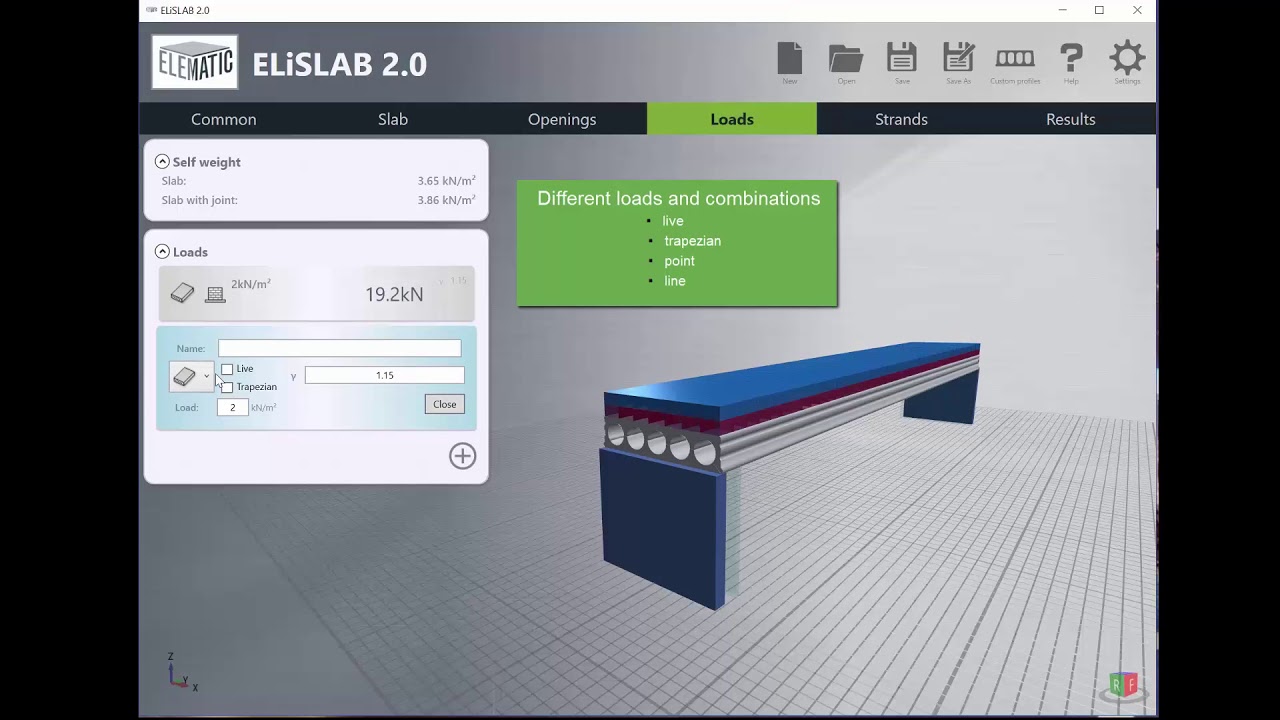
Task: Click the Close button in load editor
Action: (x=445, y=404)
